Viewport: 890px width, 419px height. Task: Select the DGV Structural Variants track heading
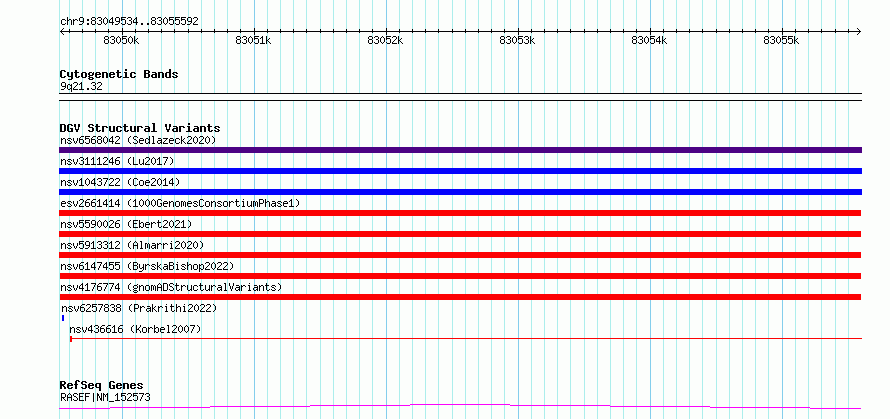point(140,128)
